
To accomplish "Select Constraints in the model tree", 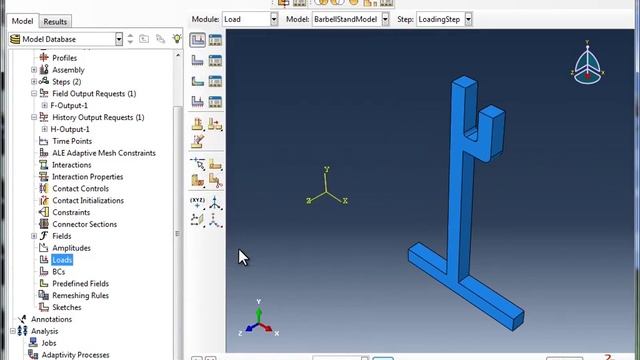I will coord(71,212).
